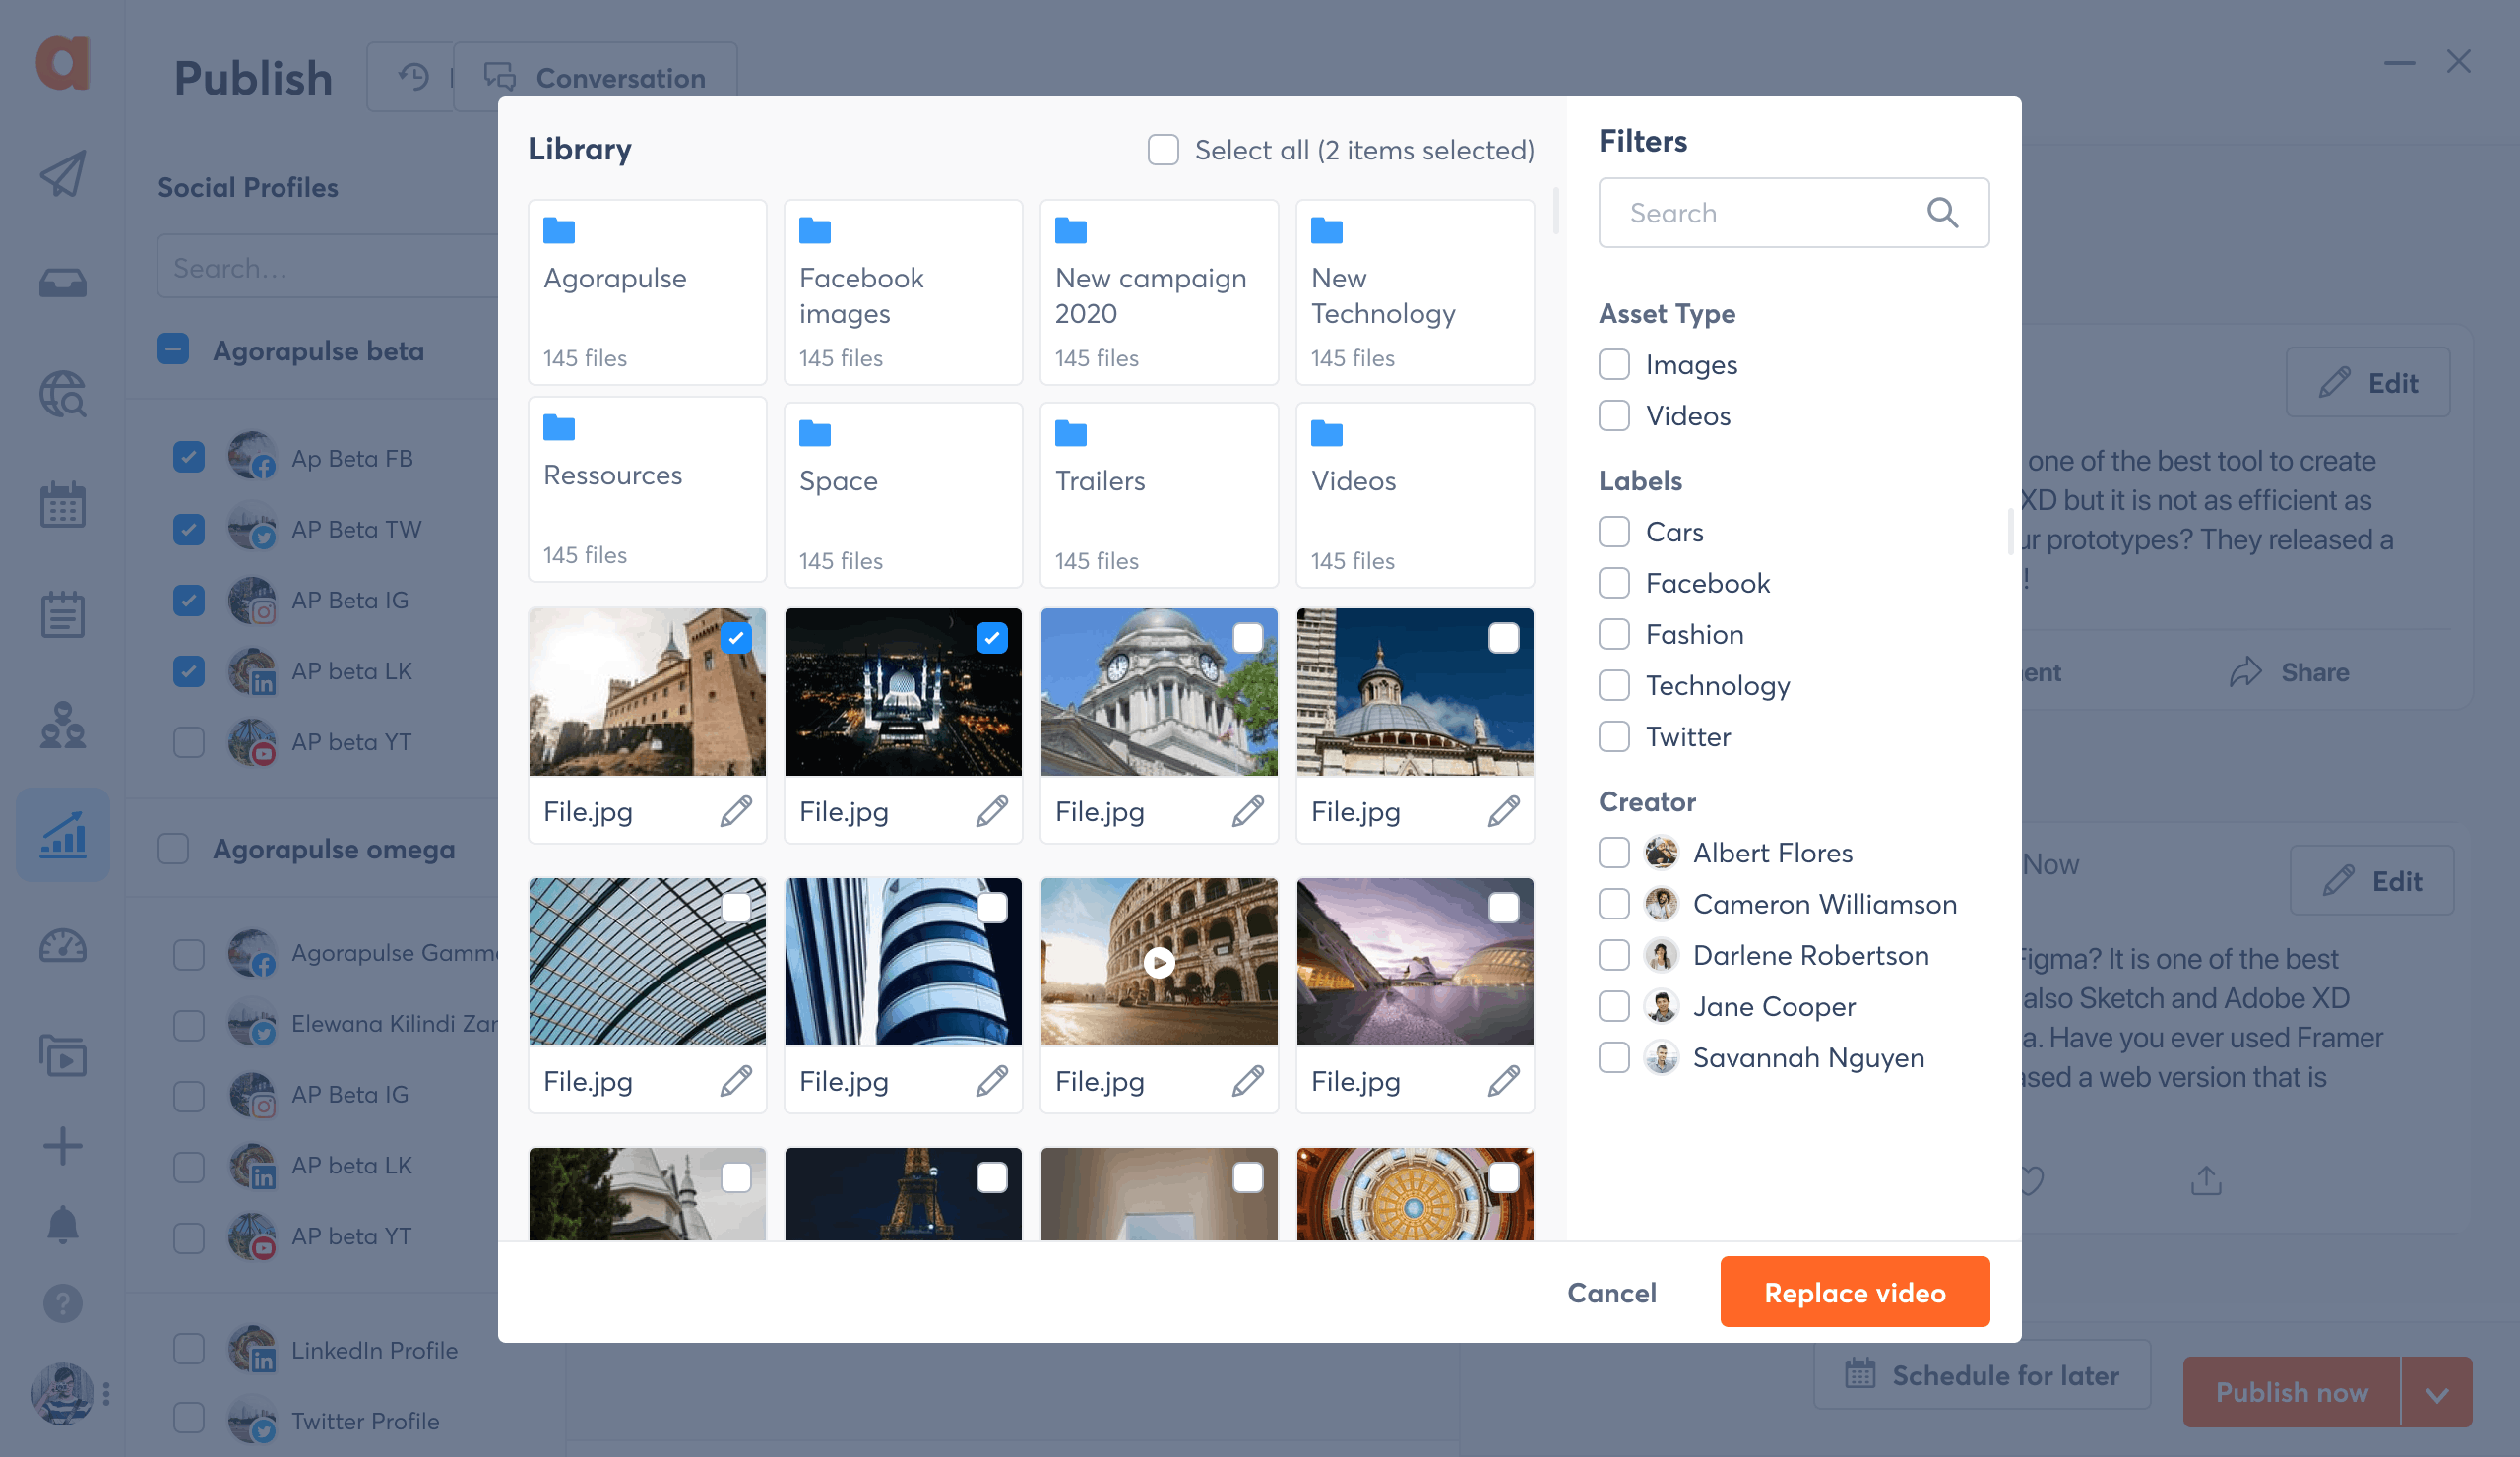Open the Inbox icon in left sidebar
This screenshot has width=2520, height=1457.
click(x=62, y=282)
